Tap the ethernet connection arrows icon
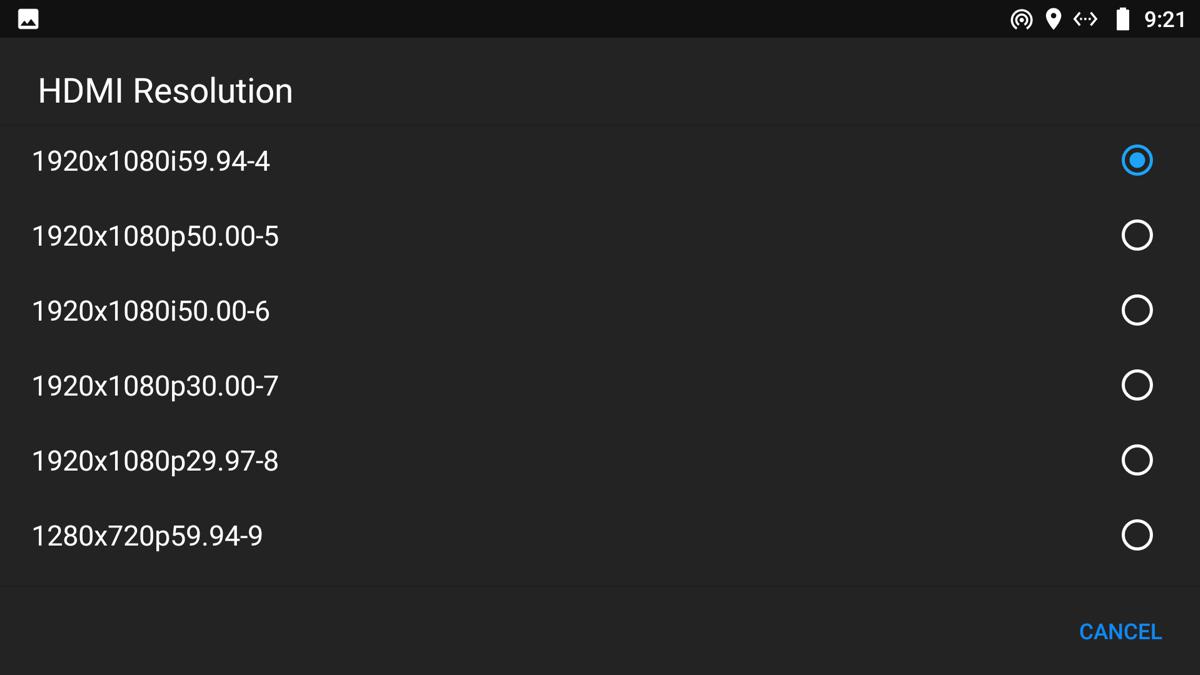 (x=1085, y=19)
